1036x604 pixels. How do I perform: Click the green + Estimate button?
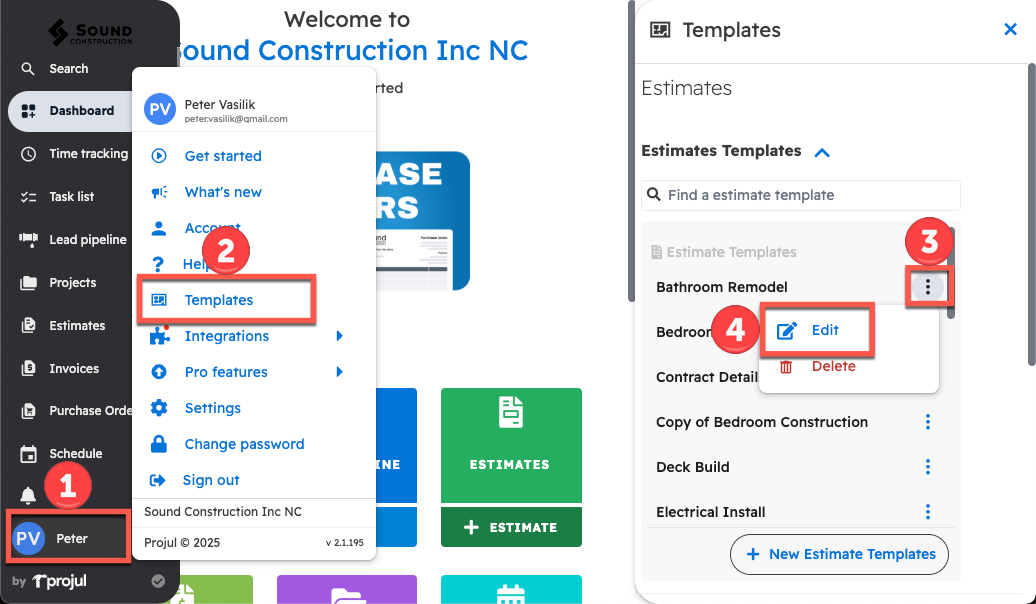coord(510,527)
